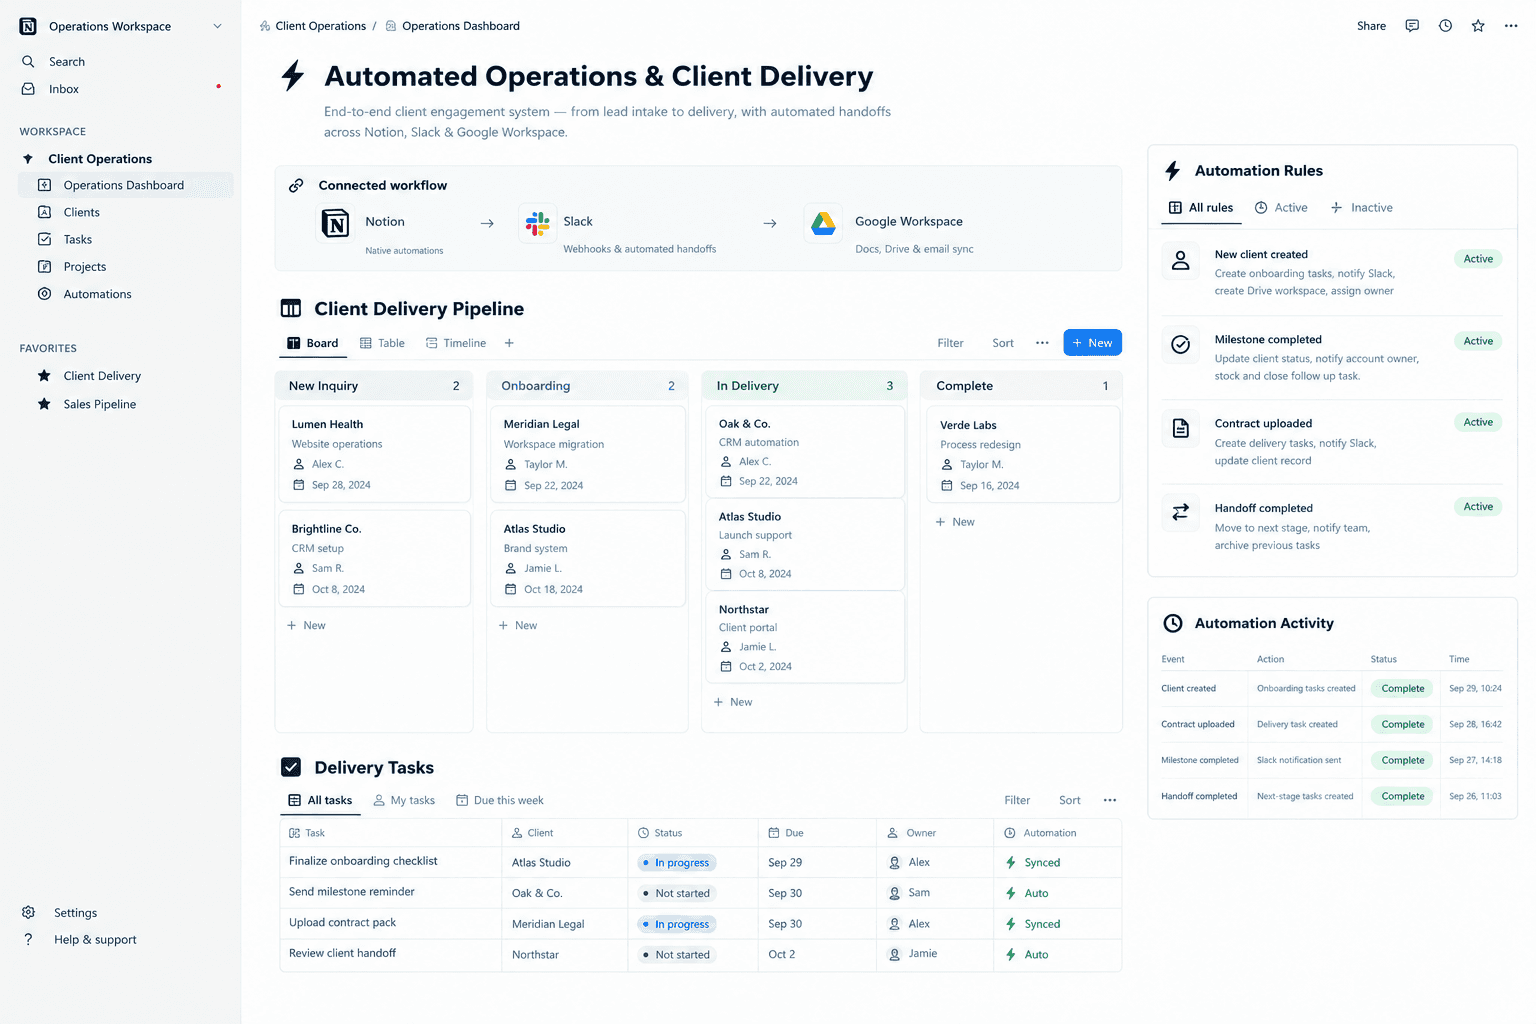Click the New client created rule icon
The width and height of the screenshot is (1536, 1024).
1181,261
